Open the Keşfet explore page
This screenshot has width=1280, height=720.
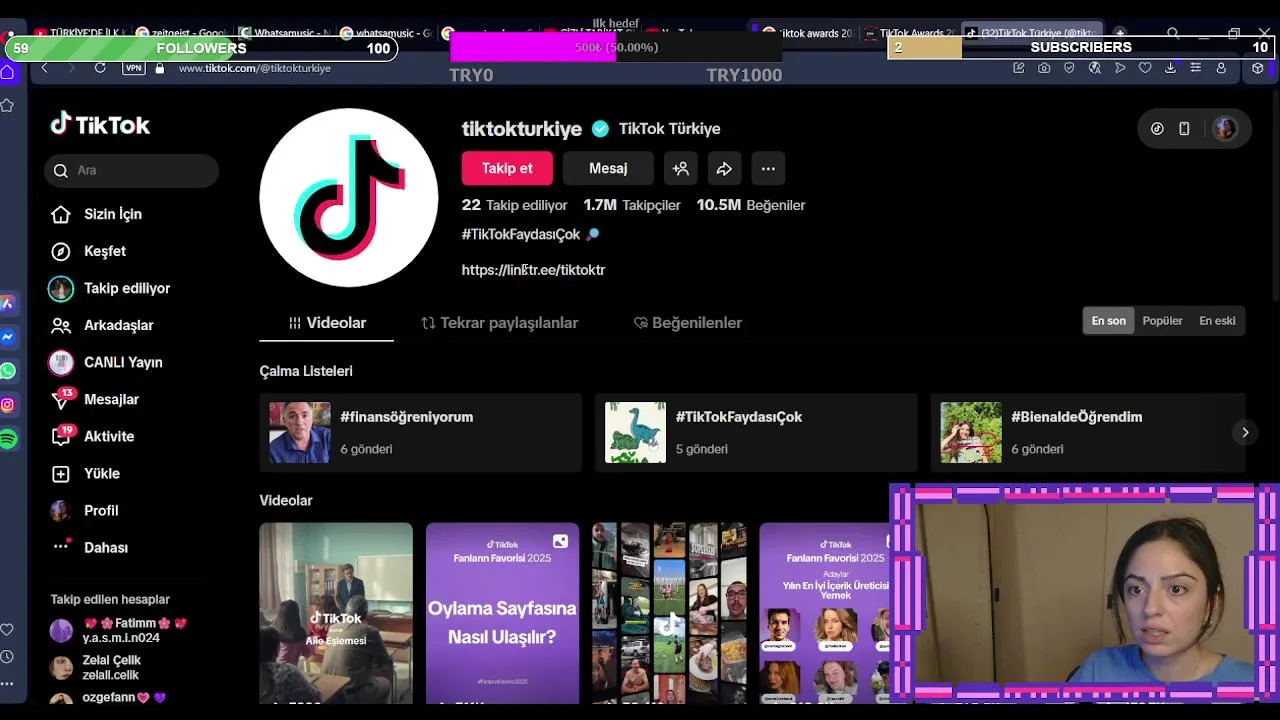tap(88, 251)
